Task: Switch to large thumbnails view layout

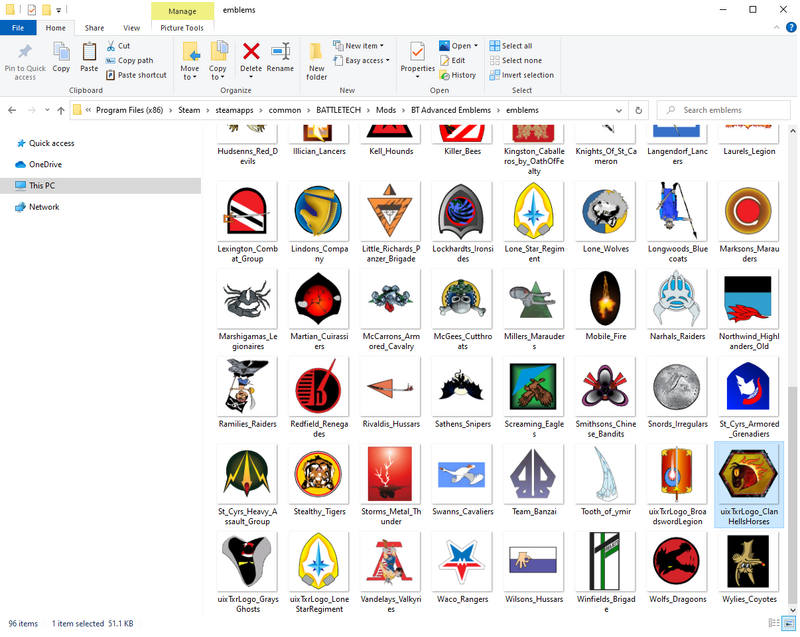Action: click(x=789, y=623)
